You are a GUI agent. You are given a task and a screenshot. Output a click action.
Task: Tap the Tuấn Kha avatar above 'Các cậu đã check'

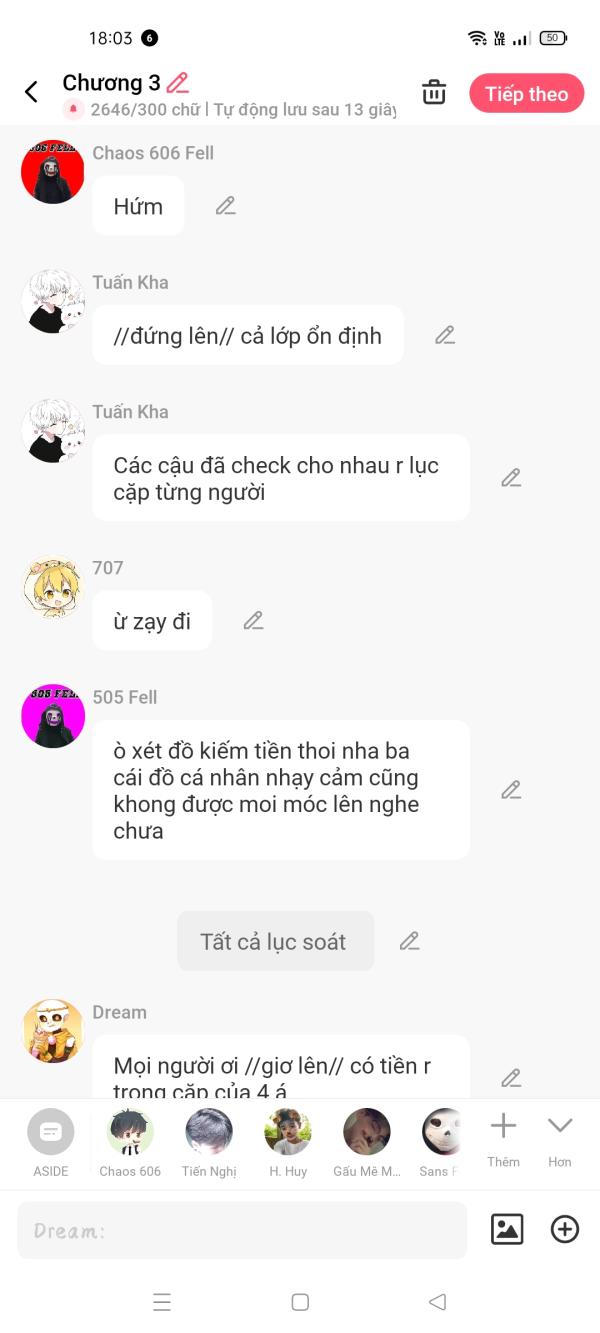(x=53, y=431)
